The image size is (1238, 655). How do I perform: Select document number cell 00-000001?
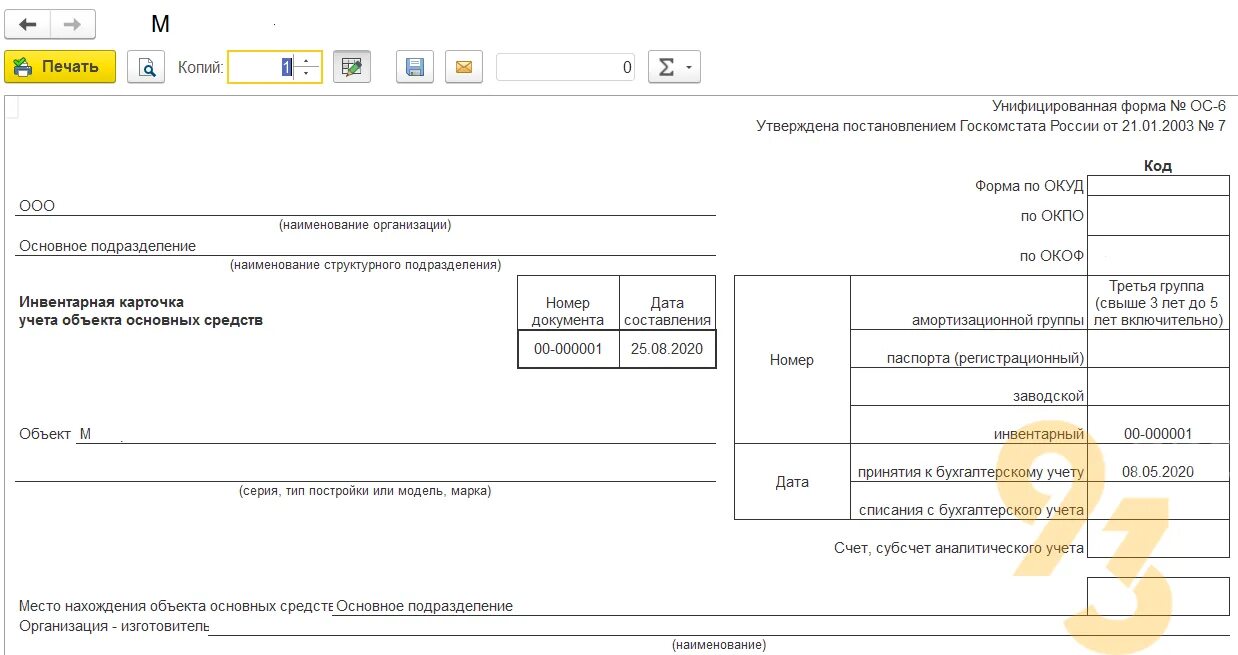click(x=568, y=349)
